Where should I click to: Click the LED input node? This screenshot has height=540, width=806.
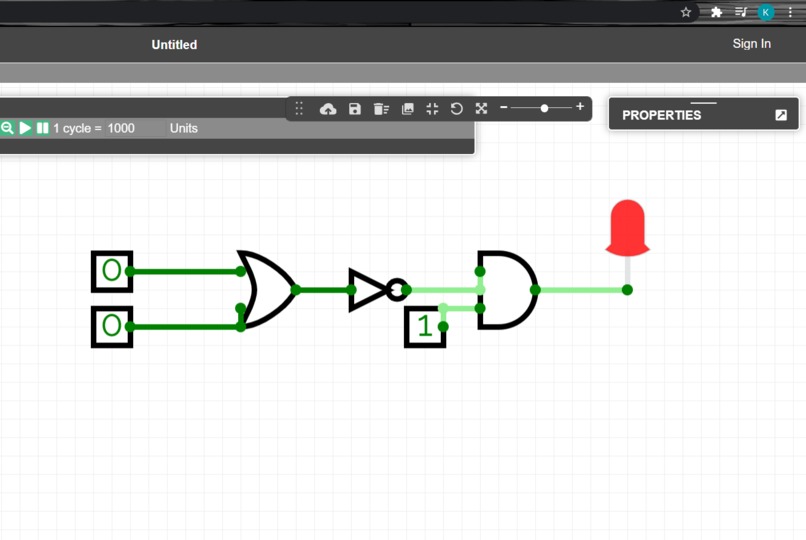(x=627, y=290)
